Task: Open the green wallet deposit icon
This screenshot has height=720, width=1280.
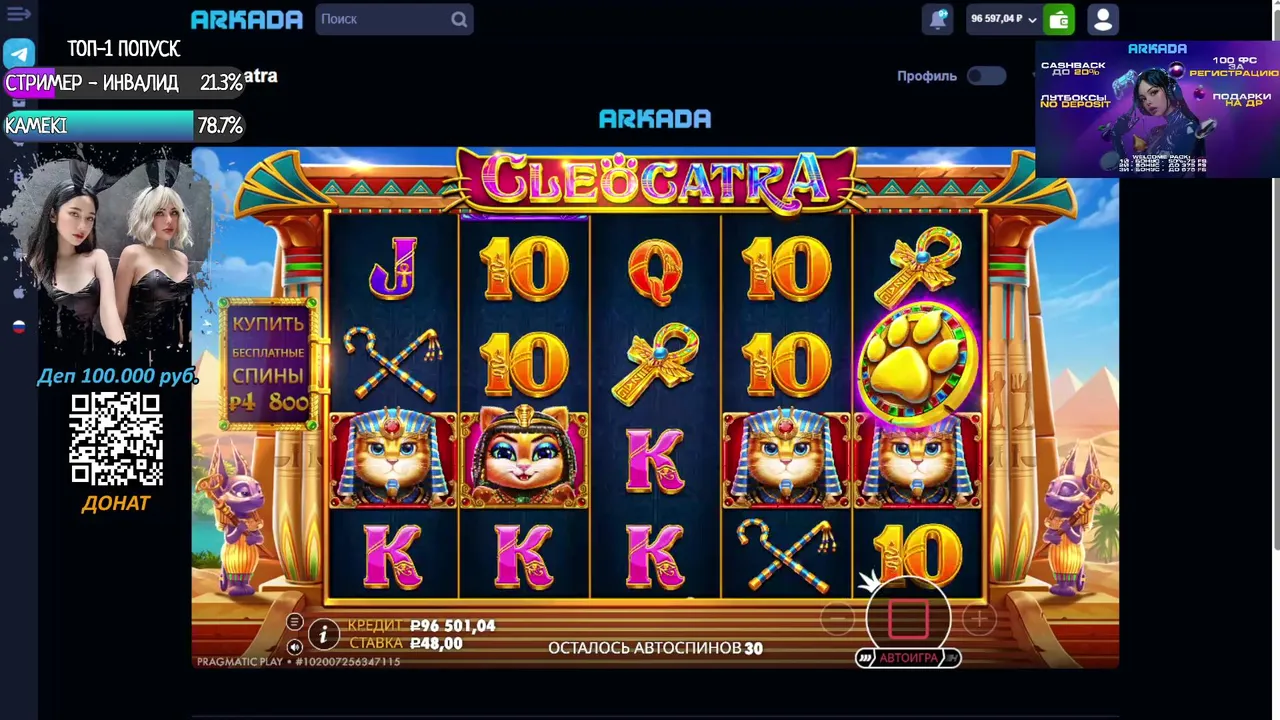Action: [x=1059, y=19]
